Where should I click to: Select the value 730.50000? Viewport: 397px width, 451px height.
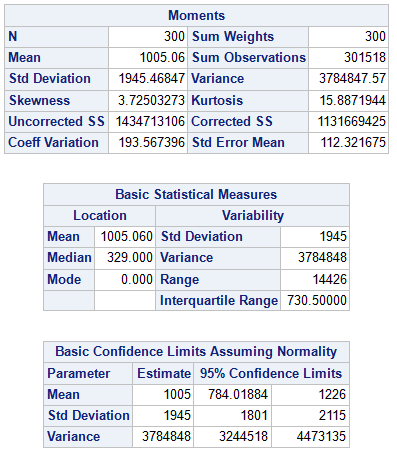(317, 300)
